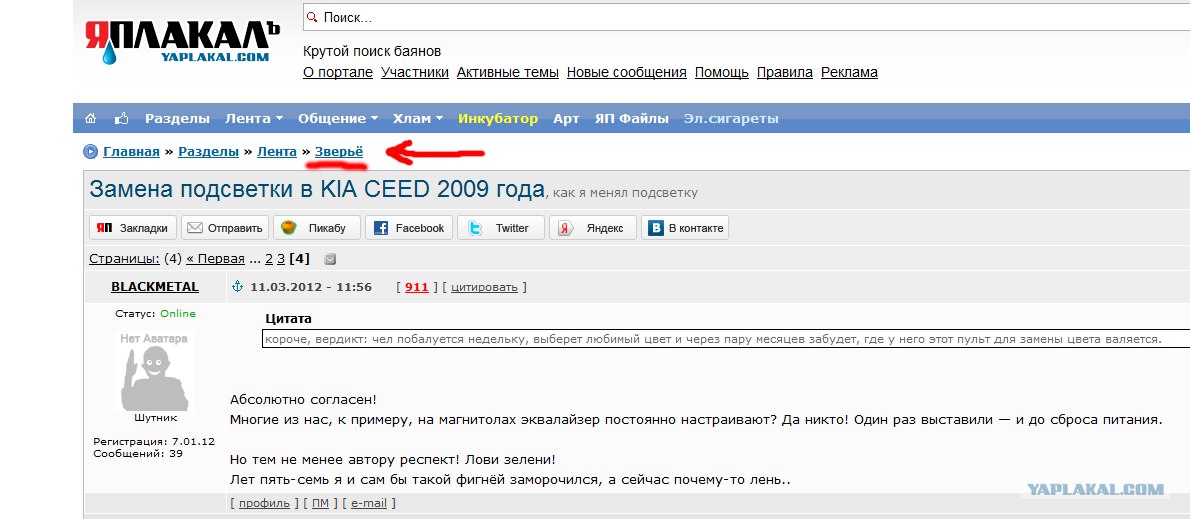This screenshot has height=519, width=1190.
Task: Click the Крутой поиск баянов text
Action: tap(372, 52)
